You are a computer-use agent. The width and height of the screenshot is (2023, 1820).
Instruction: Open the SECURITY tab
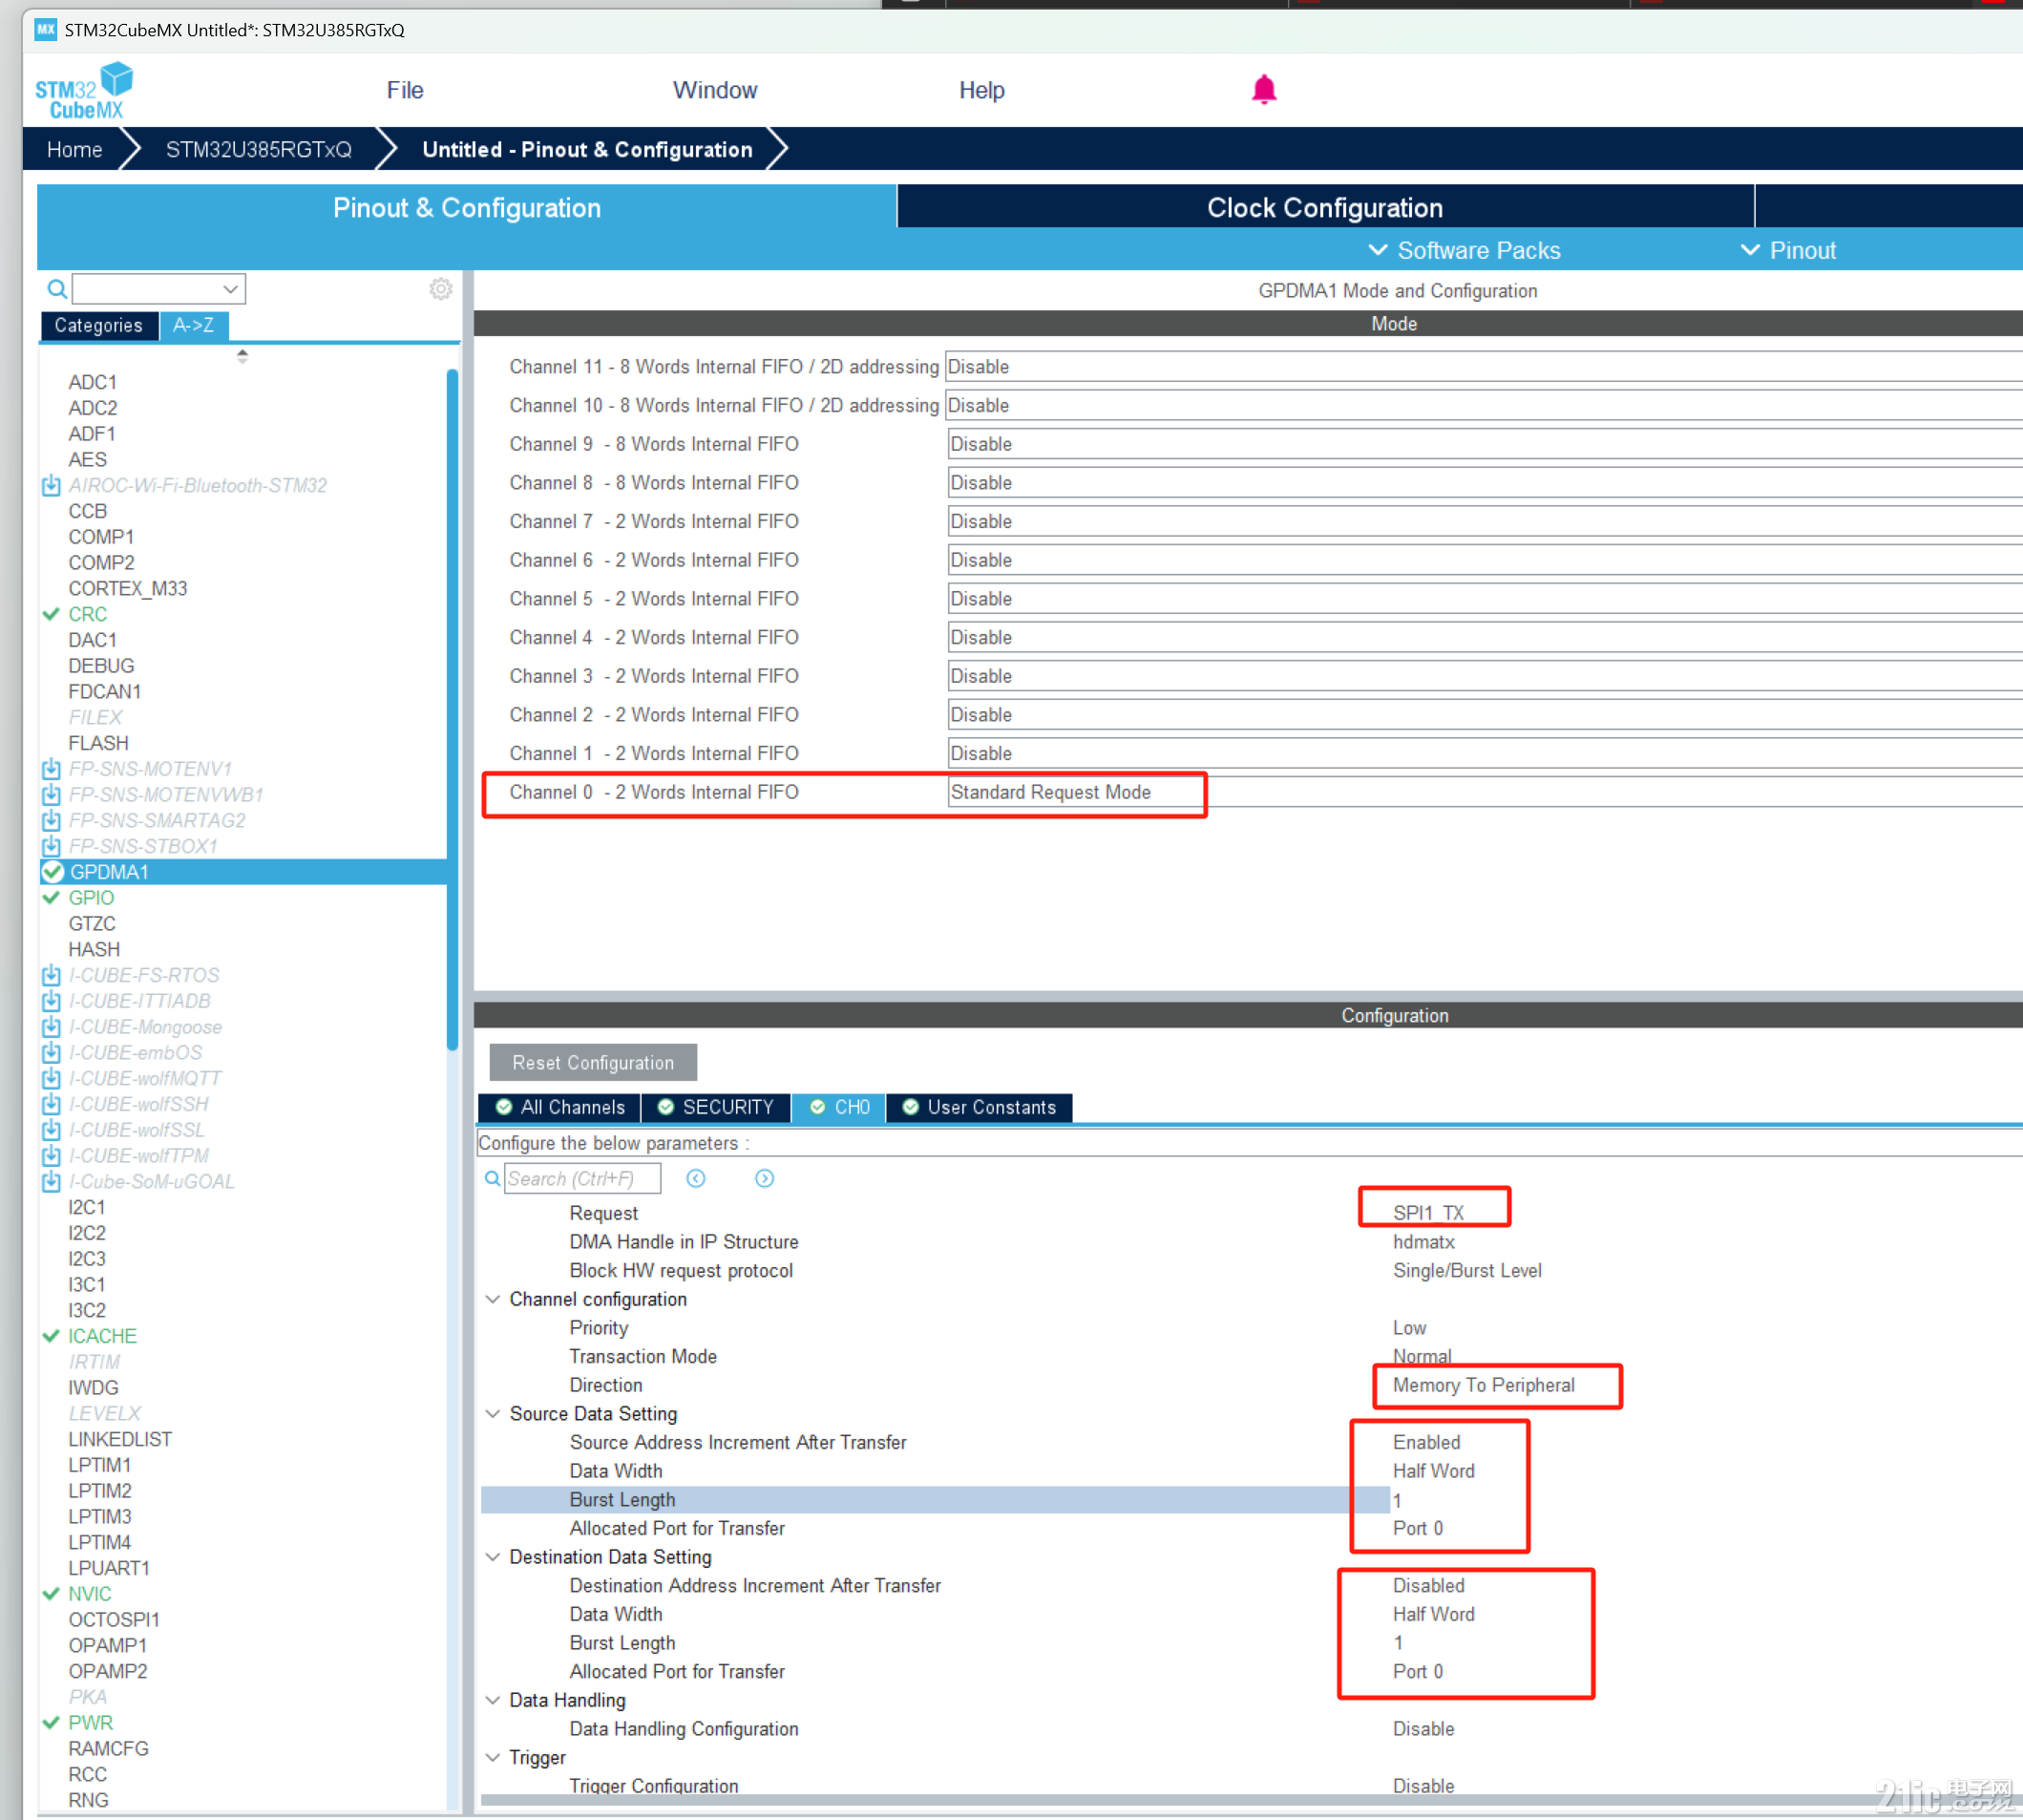(x=716, y=1107)
